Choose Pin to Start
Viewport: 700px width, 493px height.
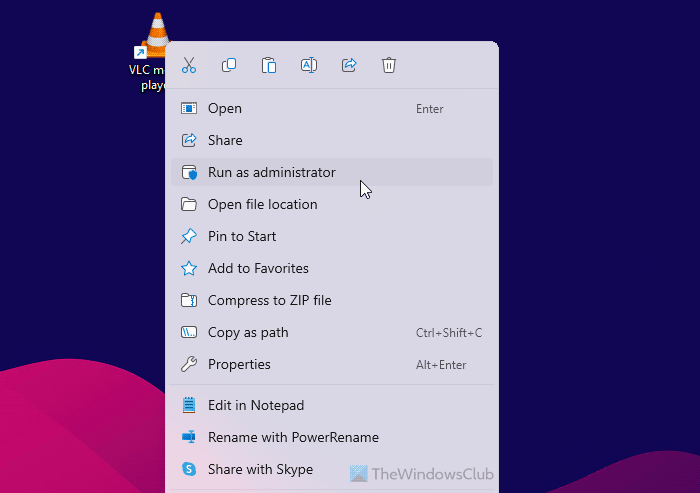[332, 236]
